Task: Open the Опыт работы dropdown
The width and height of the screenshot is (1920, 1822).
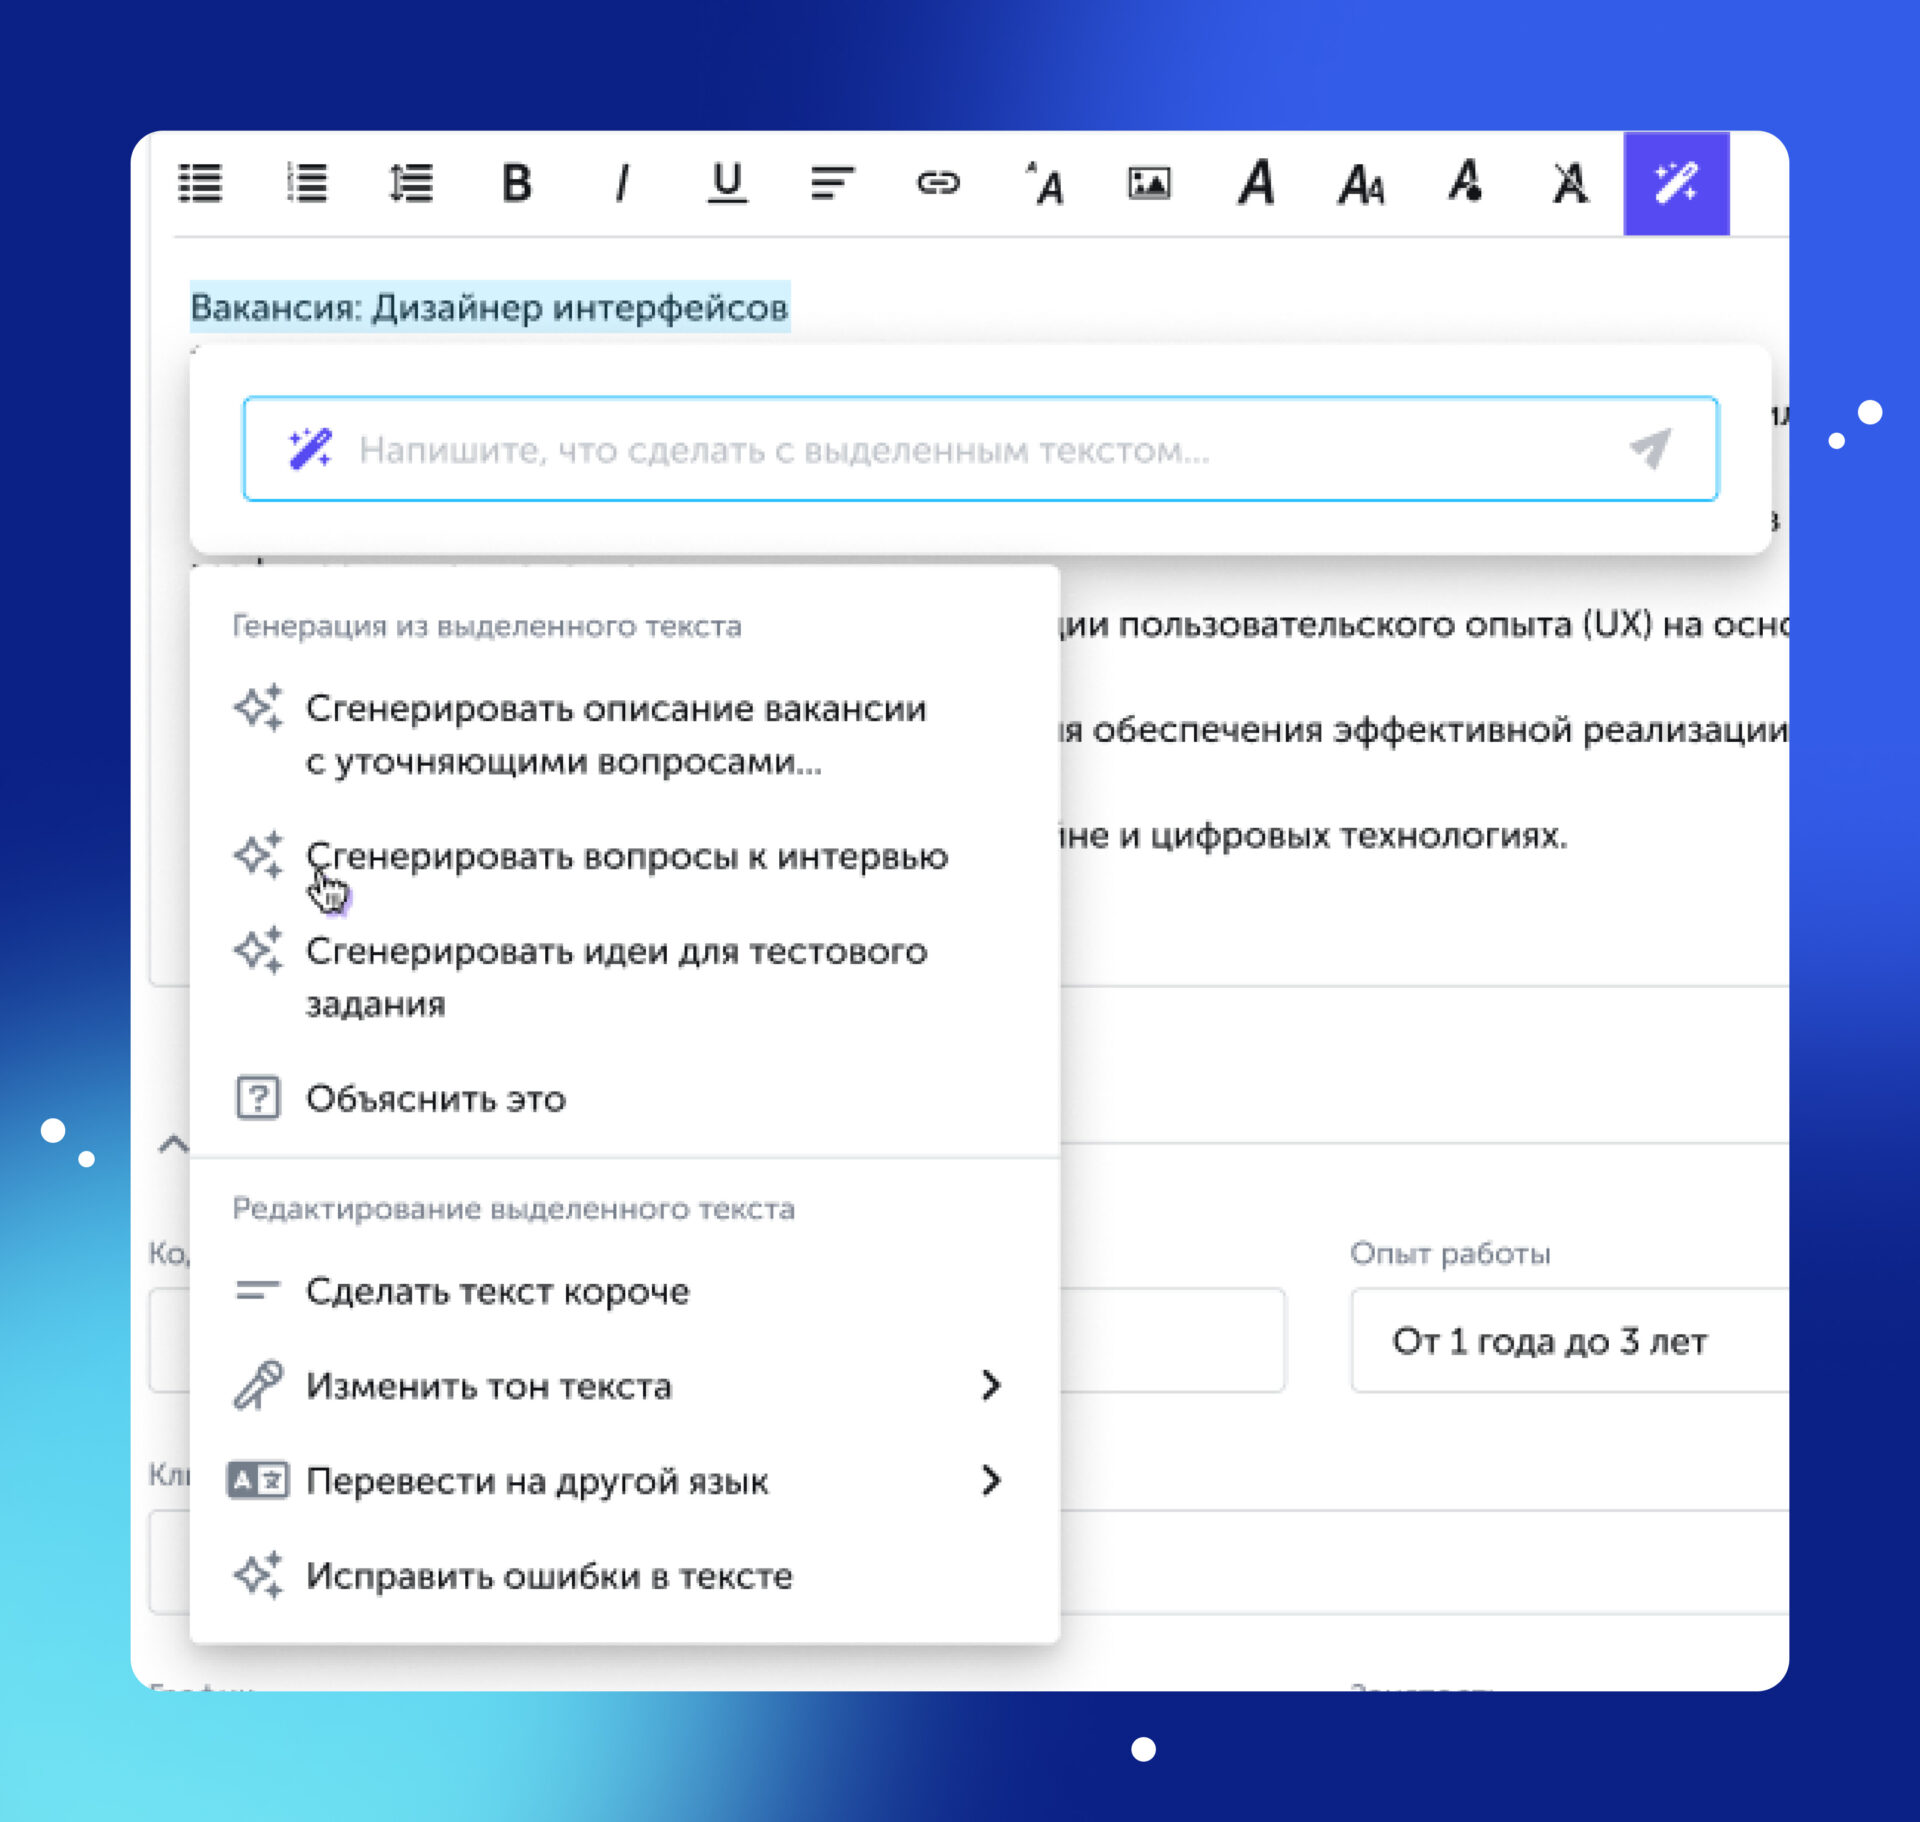Action: (1569, 1340)
